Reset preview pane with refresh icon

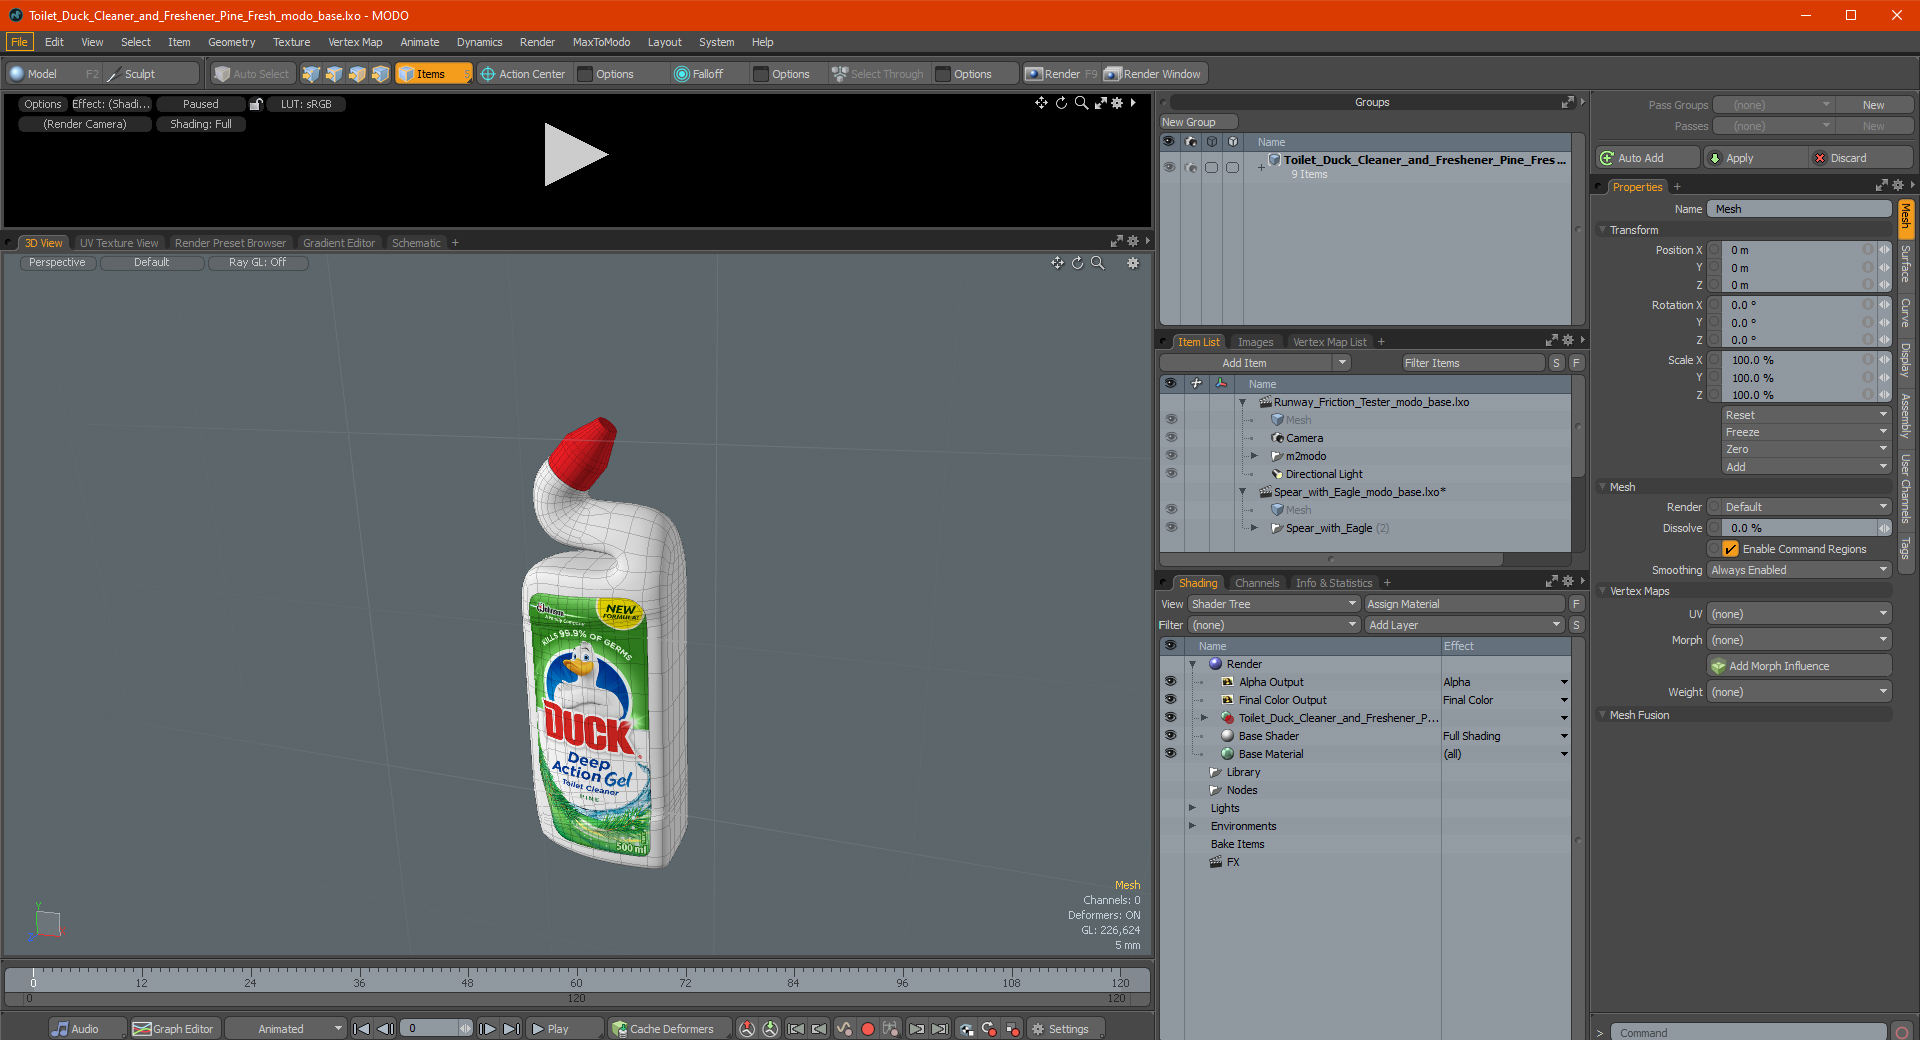[1061, 103]
